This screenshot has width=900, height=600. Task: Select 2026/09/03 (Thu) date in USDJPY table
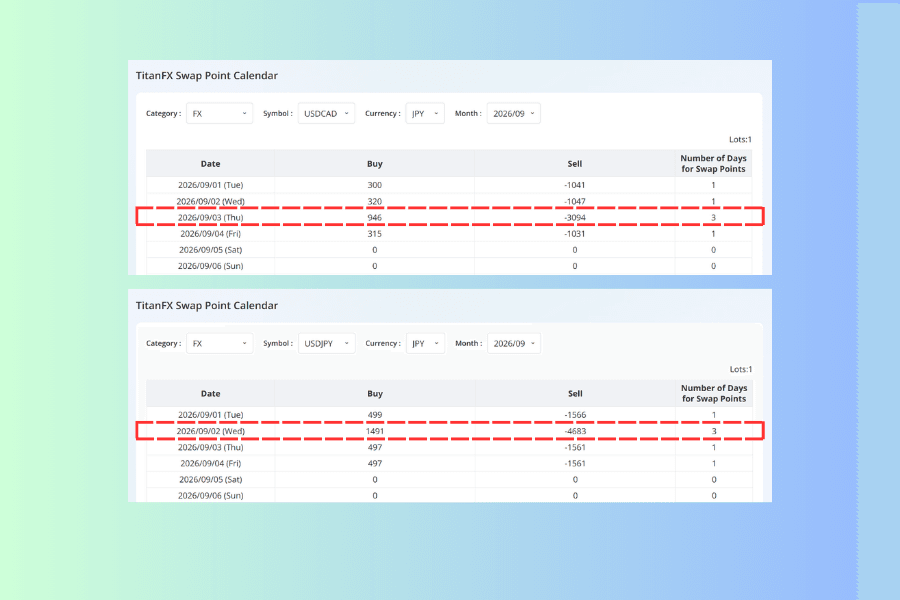(211, 447)
